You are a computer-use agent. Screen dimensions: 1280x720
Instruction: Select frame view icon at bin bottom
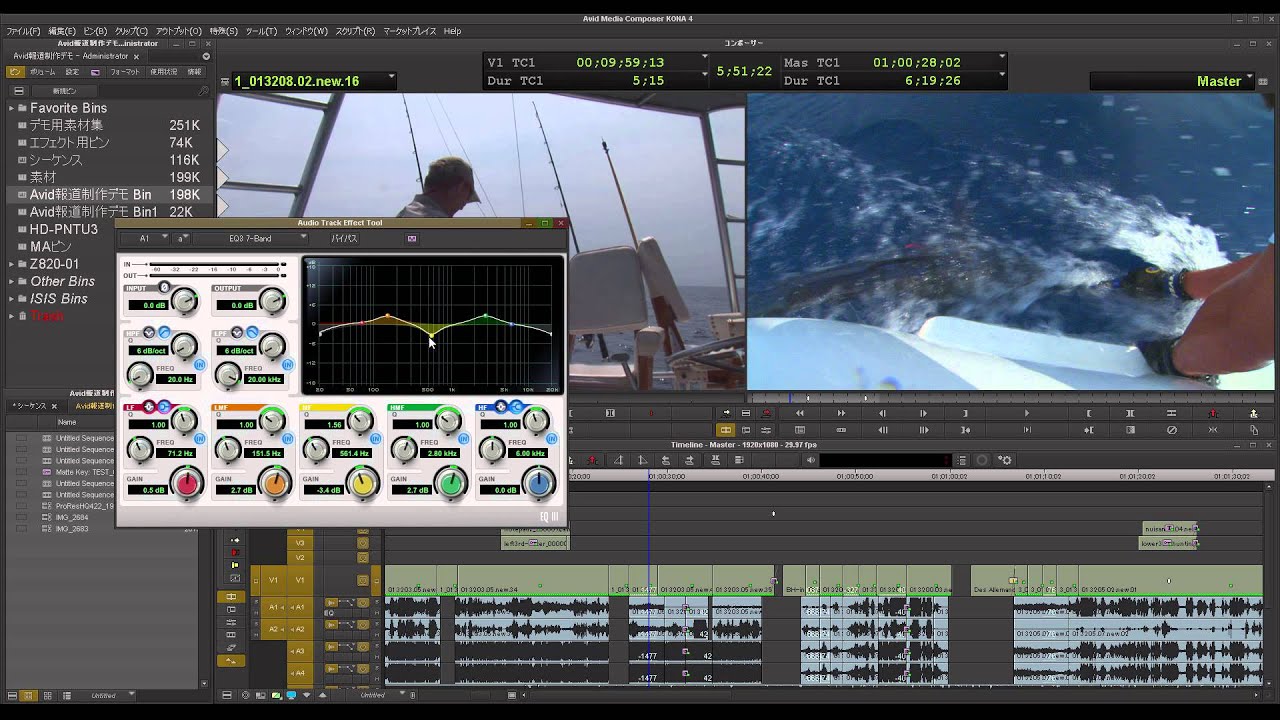tap(48, 696)
